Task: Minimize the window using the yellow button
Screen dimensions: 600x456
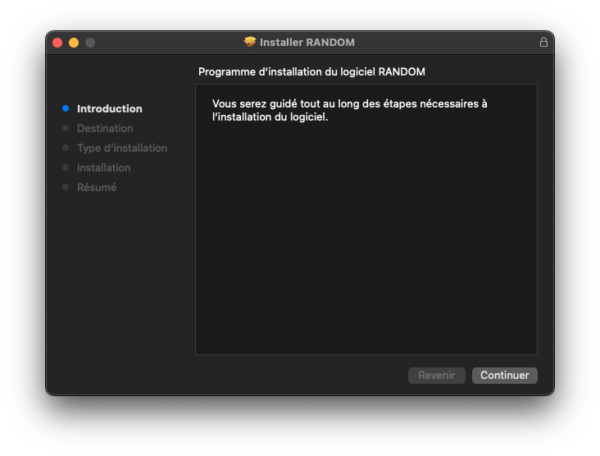Action: (73, 42)
